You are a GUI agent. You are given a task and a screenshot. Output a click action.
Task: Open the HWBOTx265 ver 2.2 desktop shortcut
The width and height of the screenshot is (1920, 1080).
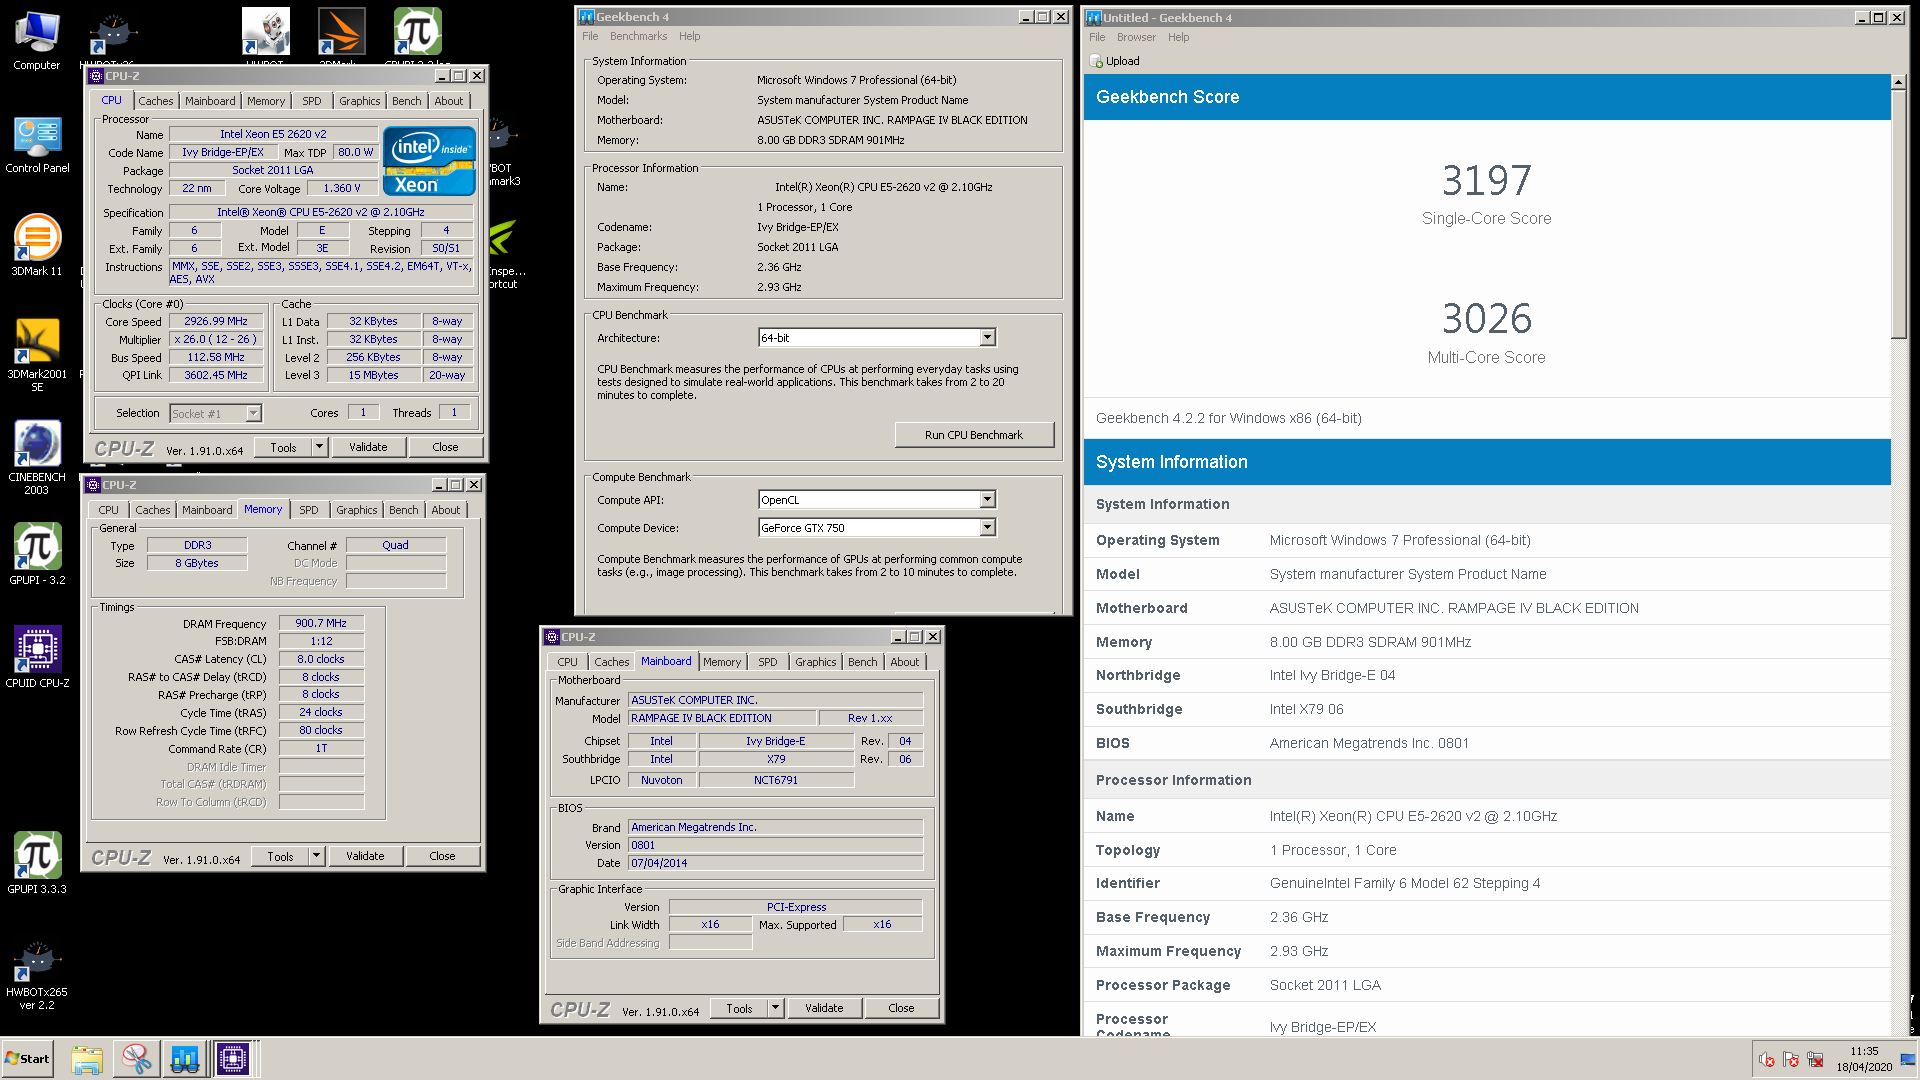coord(37,975)
